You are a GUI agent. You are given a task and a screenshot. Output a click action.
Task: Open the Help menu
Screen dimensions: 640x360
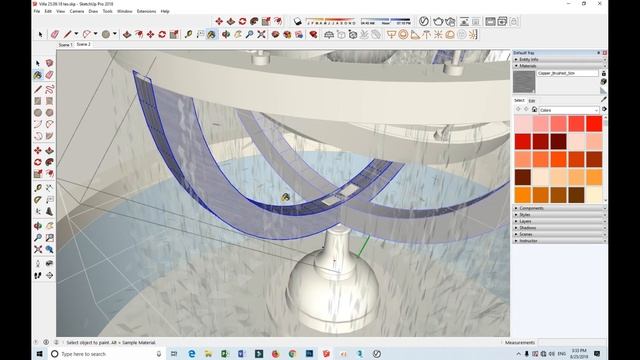point(165,11)
